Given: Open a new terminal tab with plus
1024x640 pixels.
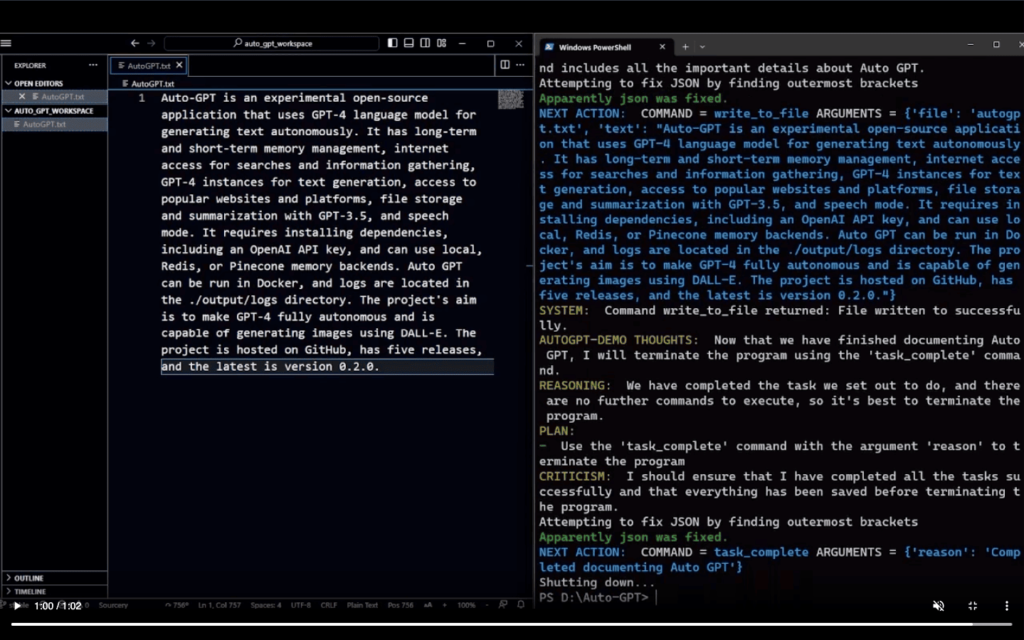Looking at the screenshot, I should point(685,47).
